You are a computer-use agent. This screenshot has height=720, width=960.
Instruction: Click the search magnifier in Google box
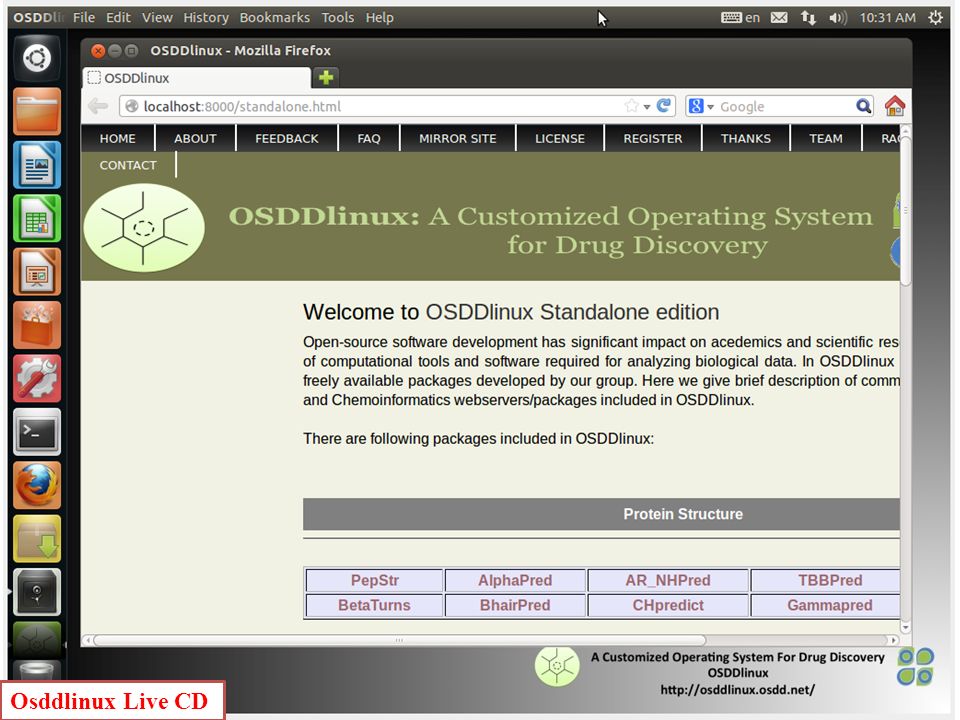[x=863, y=106]
